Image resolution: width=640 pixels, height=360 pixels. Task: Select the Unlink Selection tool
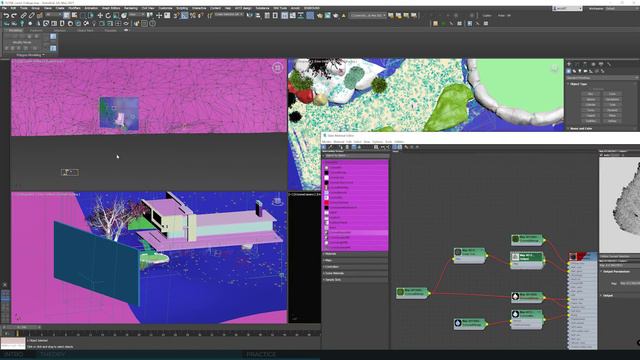[x=31, y=16]
